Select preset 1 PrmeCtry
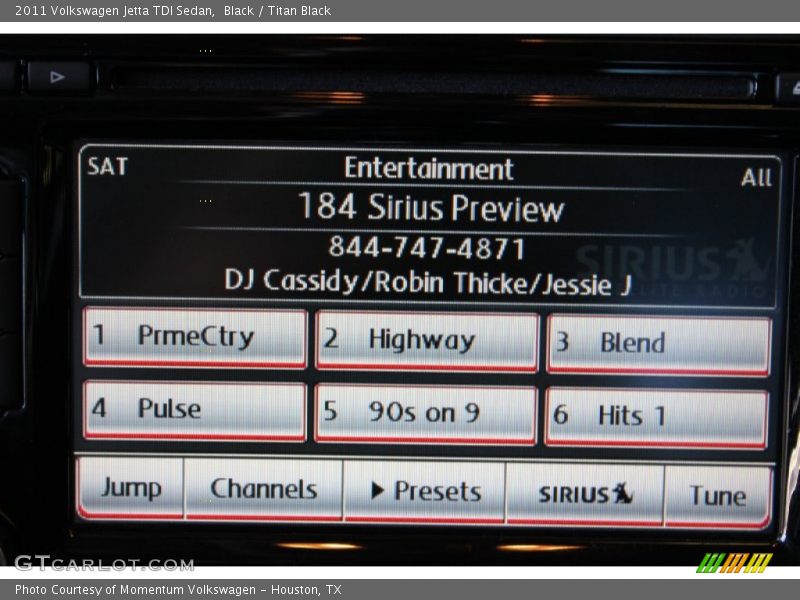 (x=195, y=337)
